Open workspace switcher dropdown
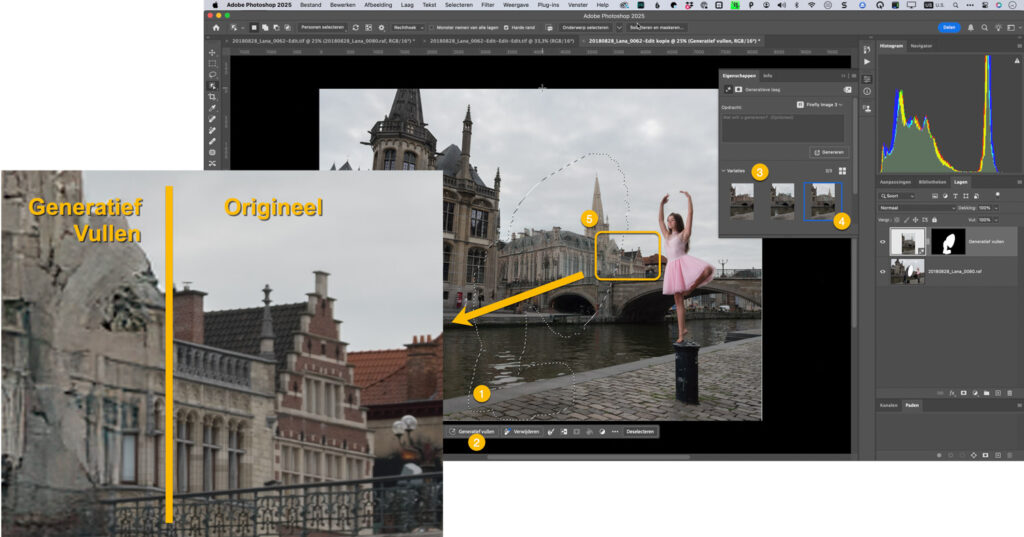The width and height of the screenshot is (1024, 537). [x=1012, y=27]
